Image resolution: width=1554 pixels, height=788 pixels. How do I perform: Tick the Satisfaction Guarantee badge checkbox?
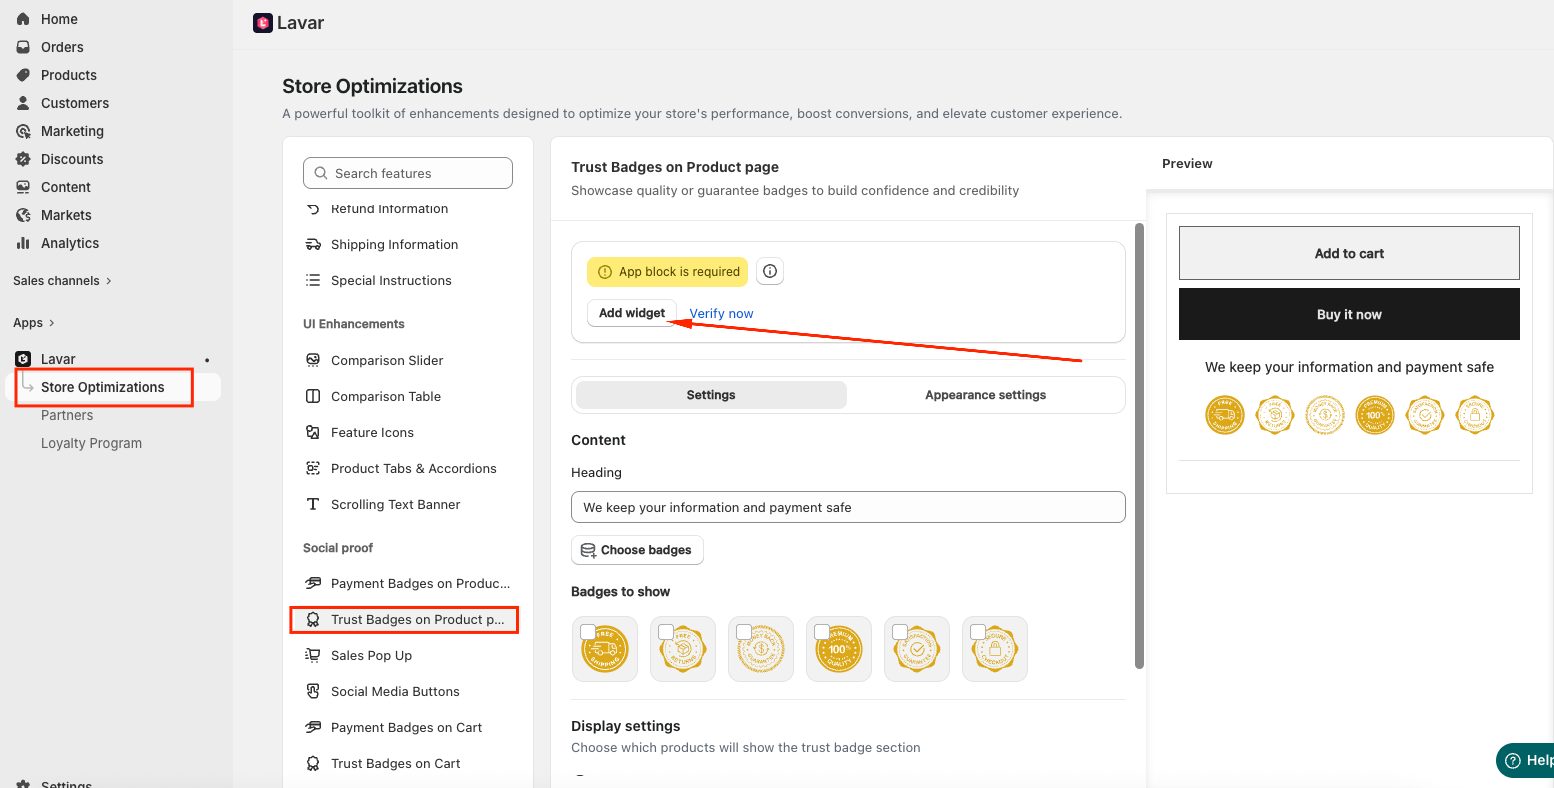tap(900, 632)
